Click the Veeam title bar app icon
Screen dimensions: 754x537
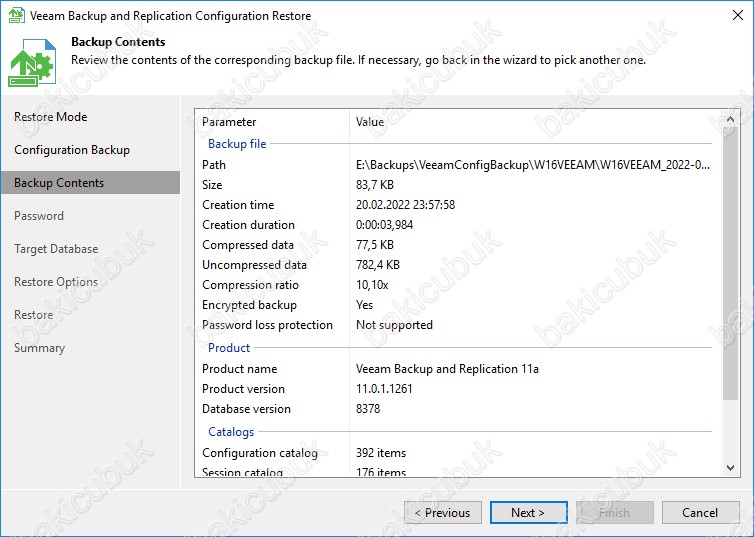(x=17, y=15)
